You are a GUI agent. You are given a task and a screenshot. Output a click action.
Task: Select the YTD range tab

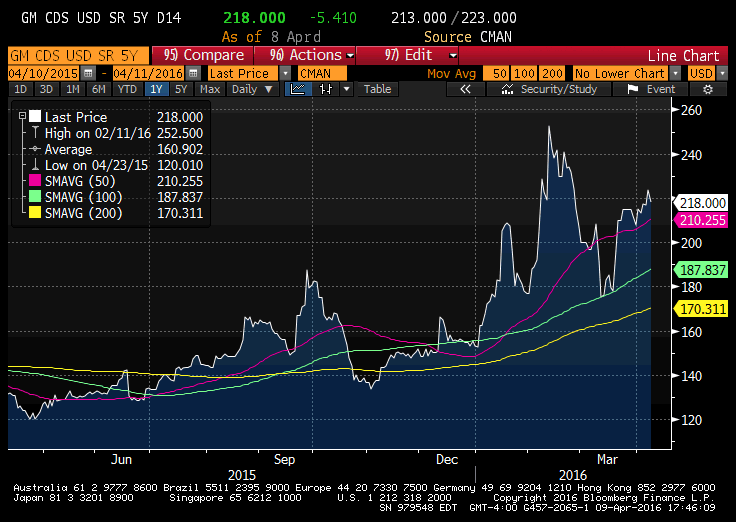[x=127, y=89]
